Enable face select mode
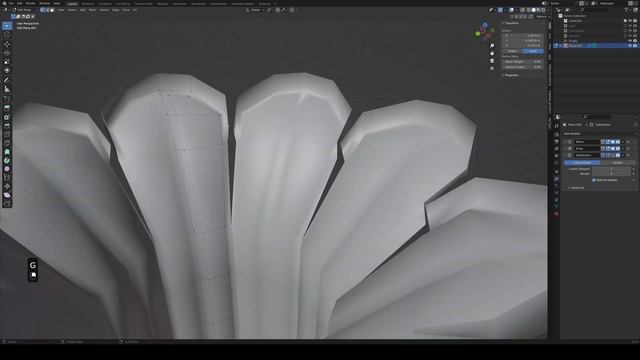 52,10
